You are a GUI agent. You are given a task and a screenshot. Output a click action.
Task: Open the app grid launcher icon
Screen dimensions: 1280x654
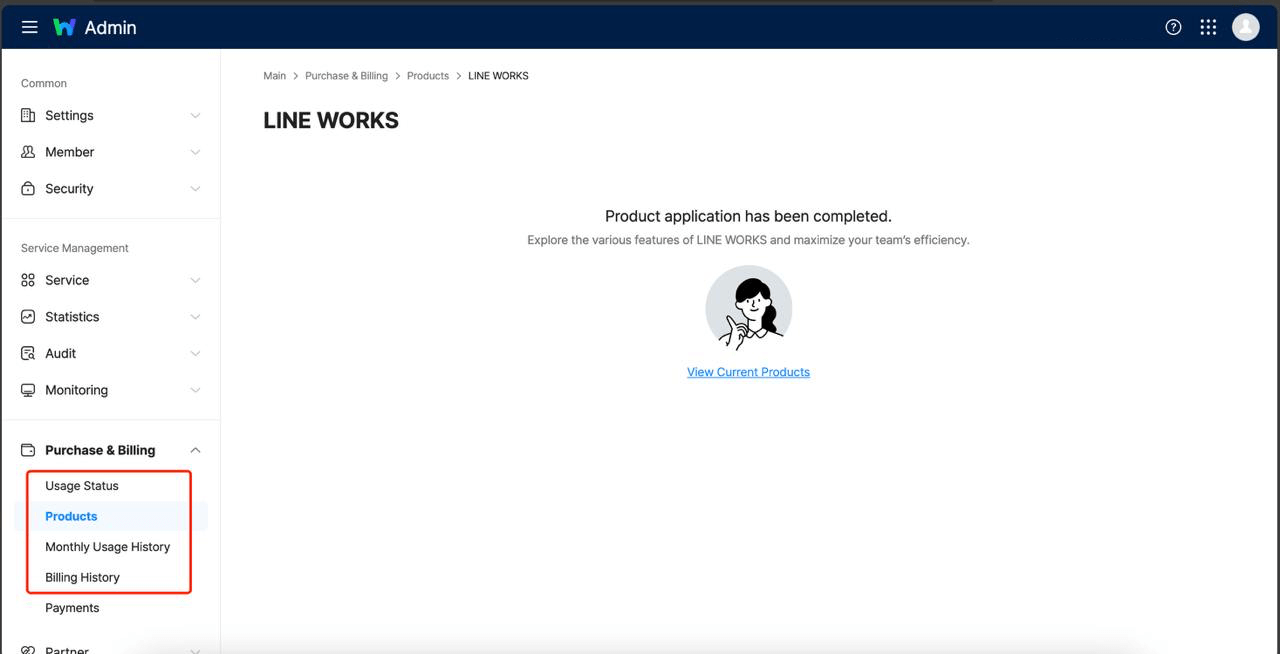pos(1208,27)
